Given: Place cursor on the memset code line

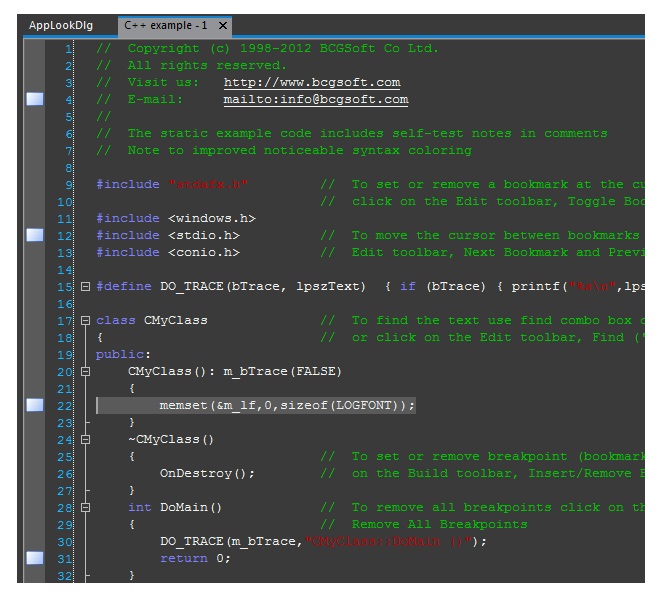Looking at the screenshot, I should [x=286, y=405].
